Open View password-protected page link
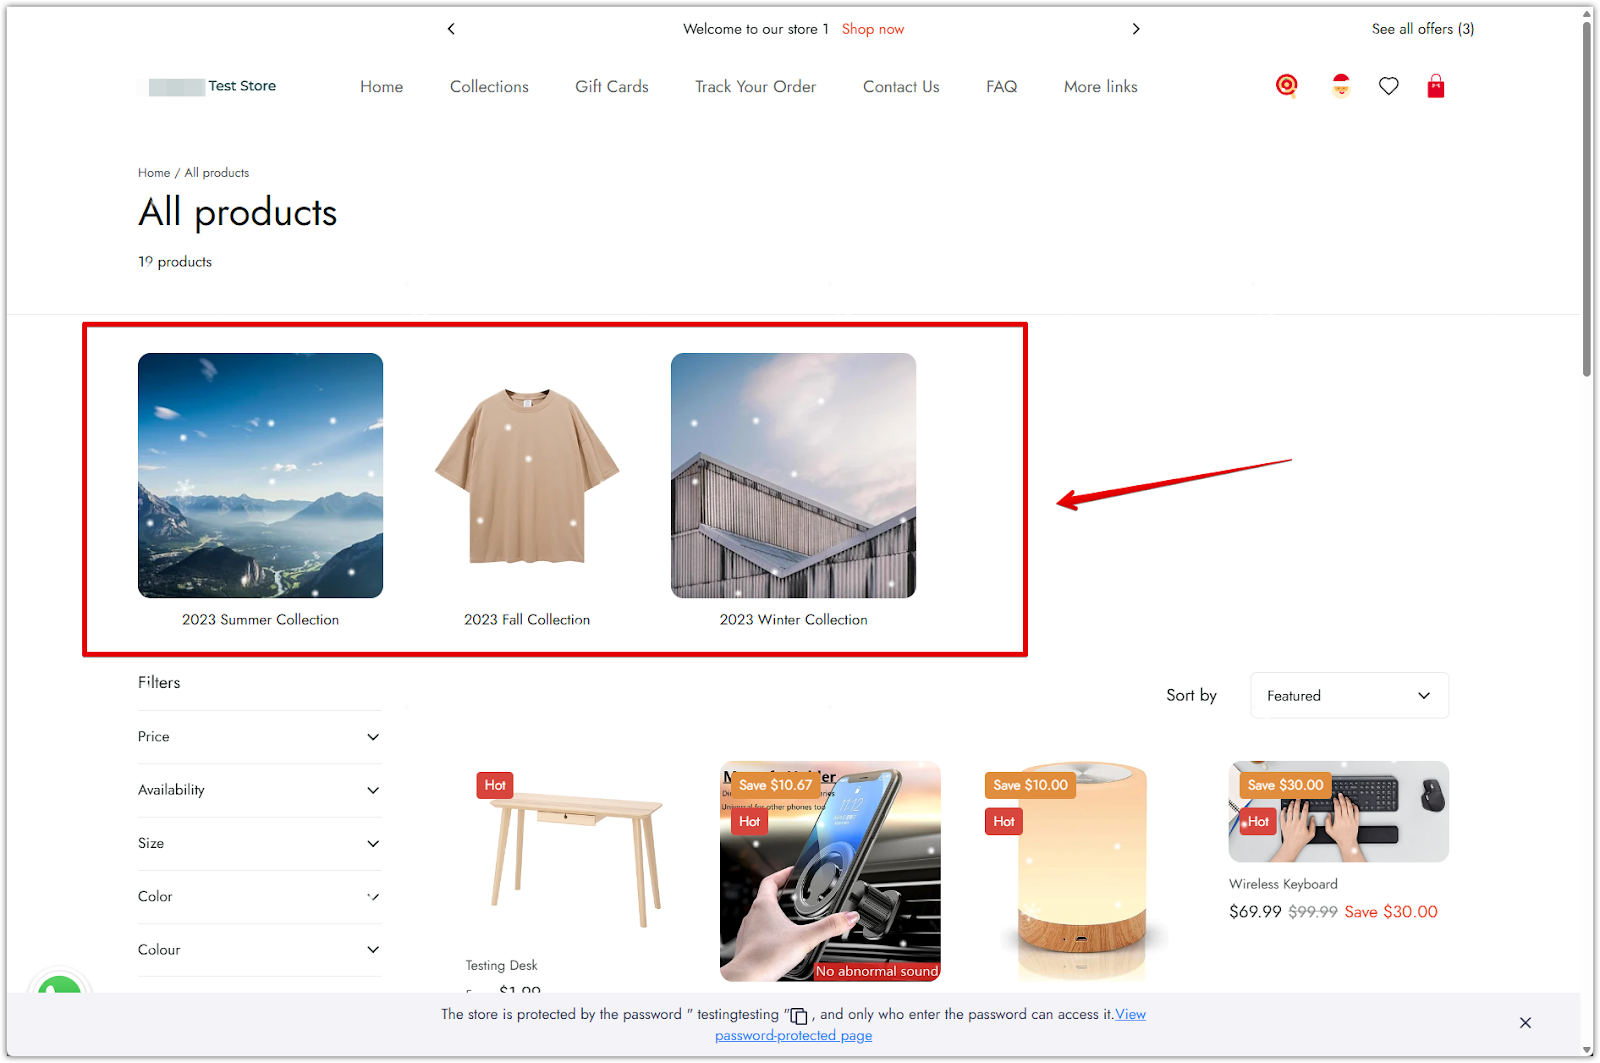Viewport: 1600px width, 1063px height. 930,1025
